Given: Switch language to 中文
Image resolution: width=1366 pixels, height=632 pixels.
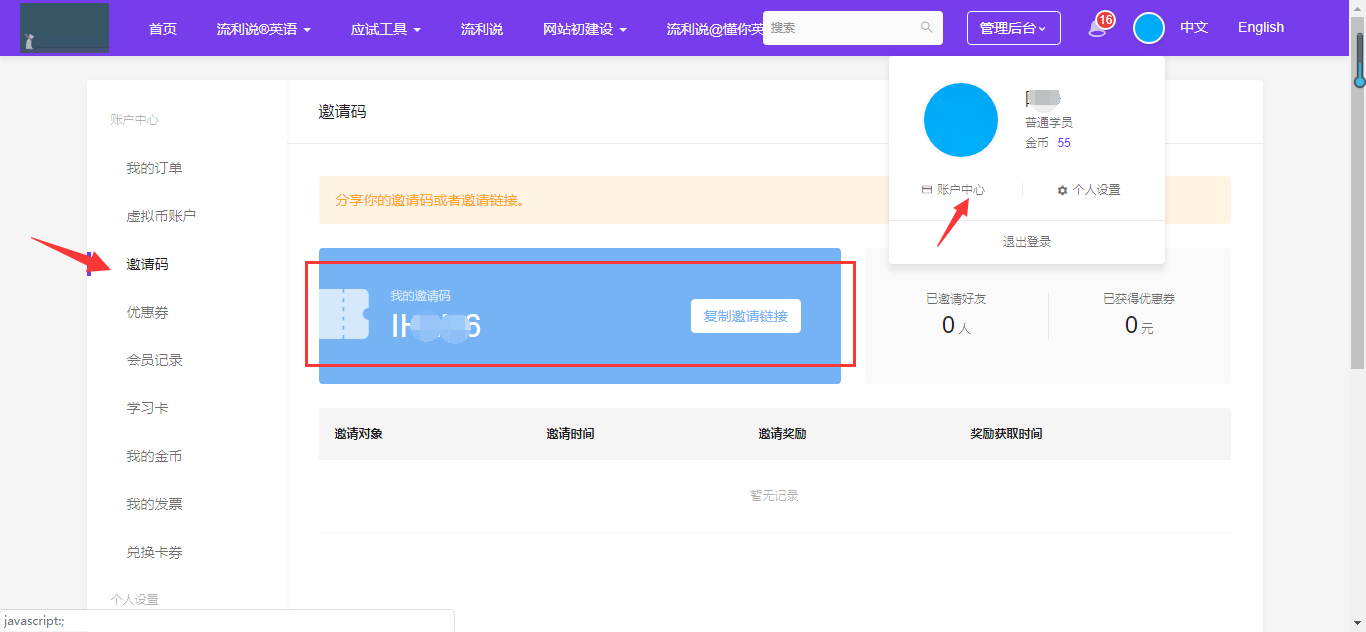Looking at the screenshot, I should pos(1194,28).
